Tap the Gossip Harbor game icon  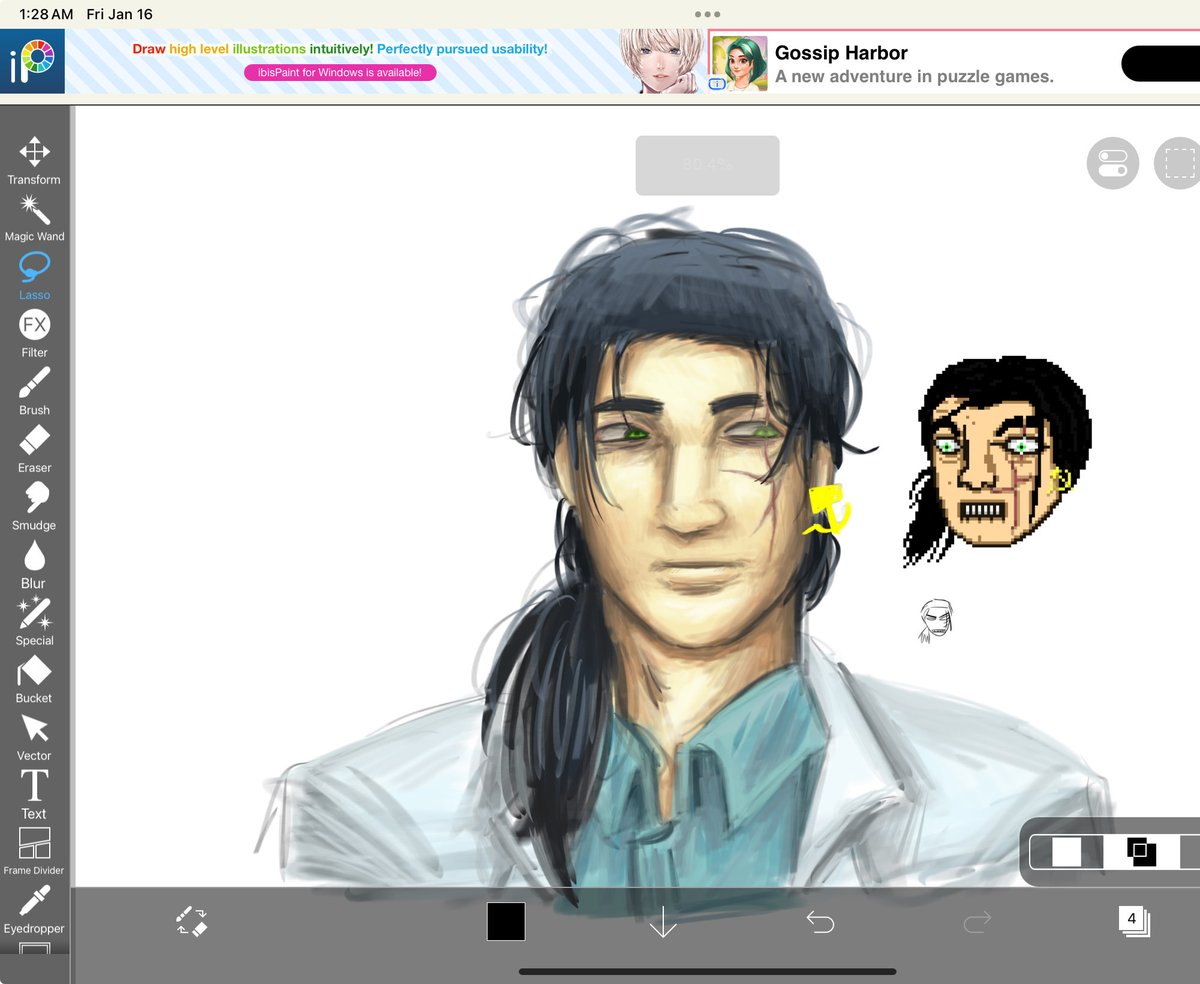740,63
